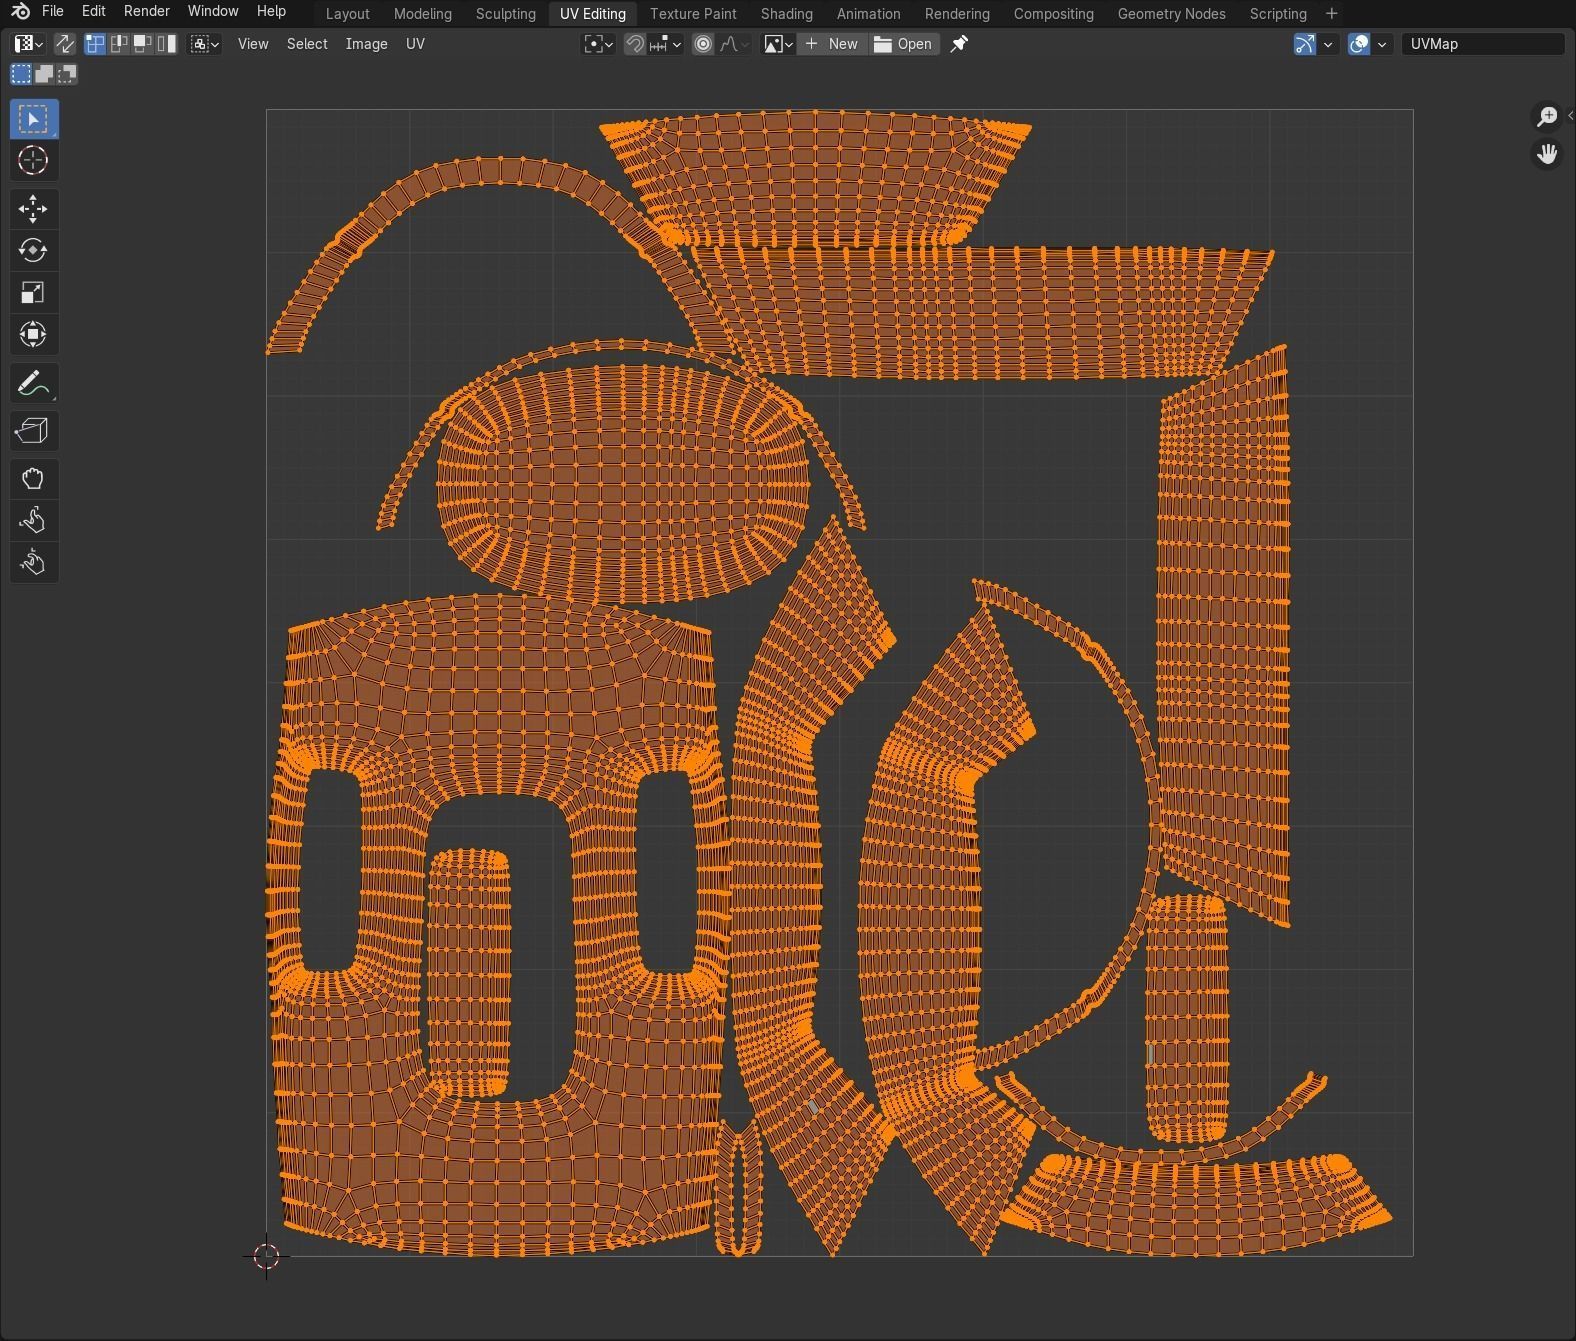
Task: Select the Grab sculpt tool
Action: click(33, 479)
